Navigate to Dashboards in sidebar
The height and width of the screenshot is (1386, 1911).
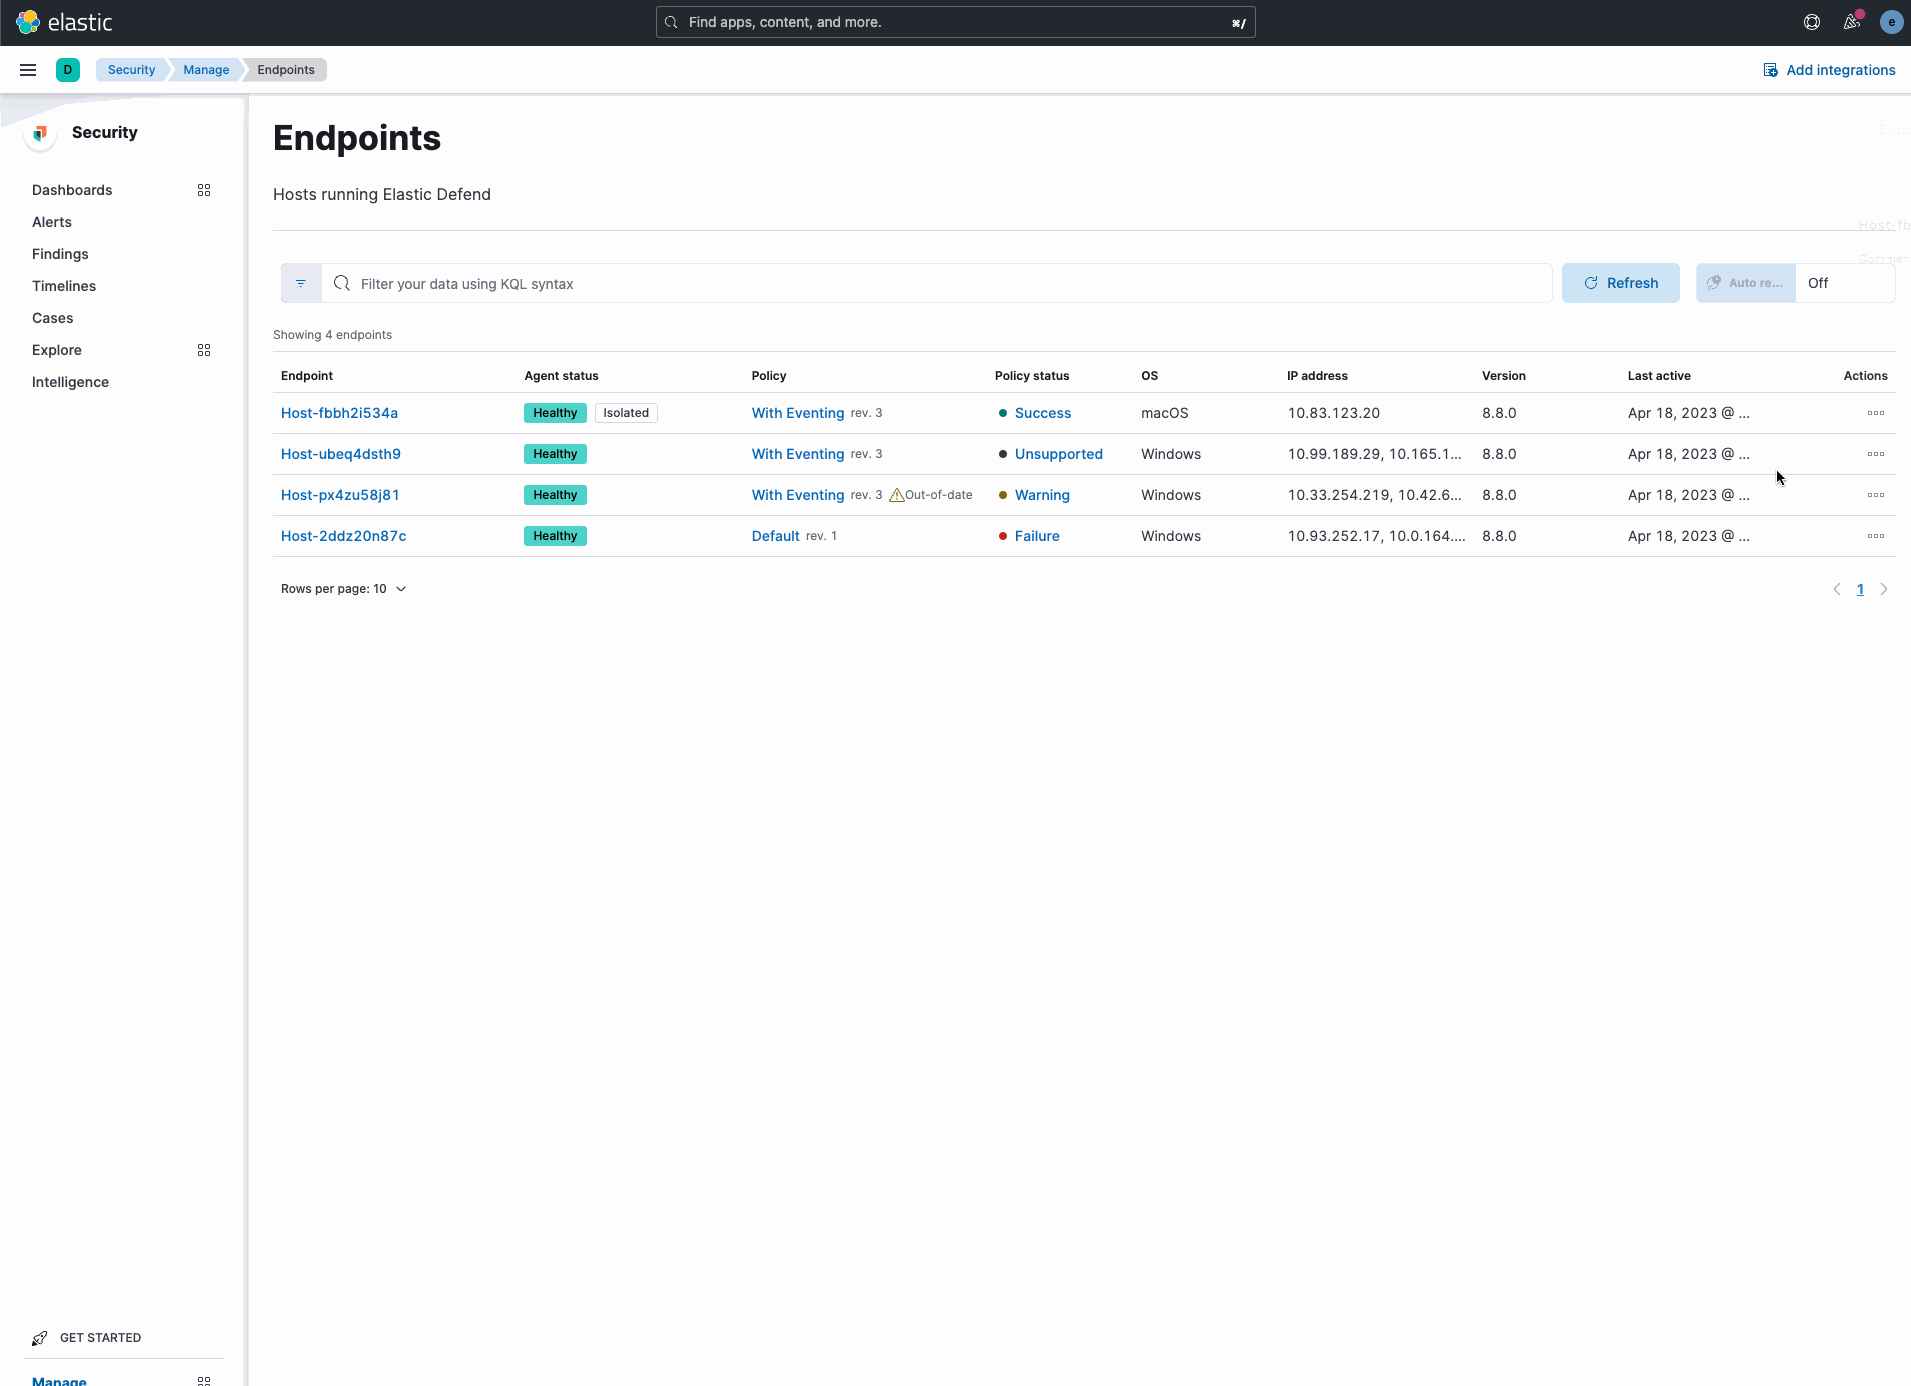pos(72,190)
